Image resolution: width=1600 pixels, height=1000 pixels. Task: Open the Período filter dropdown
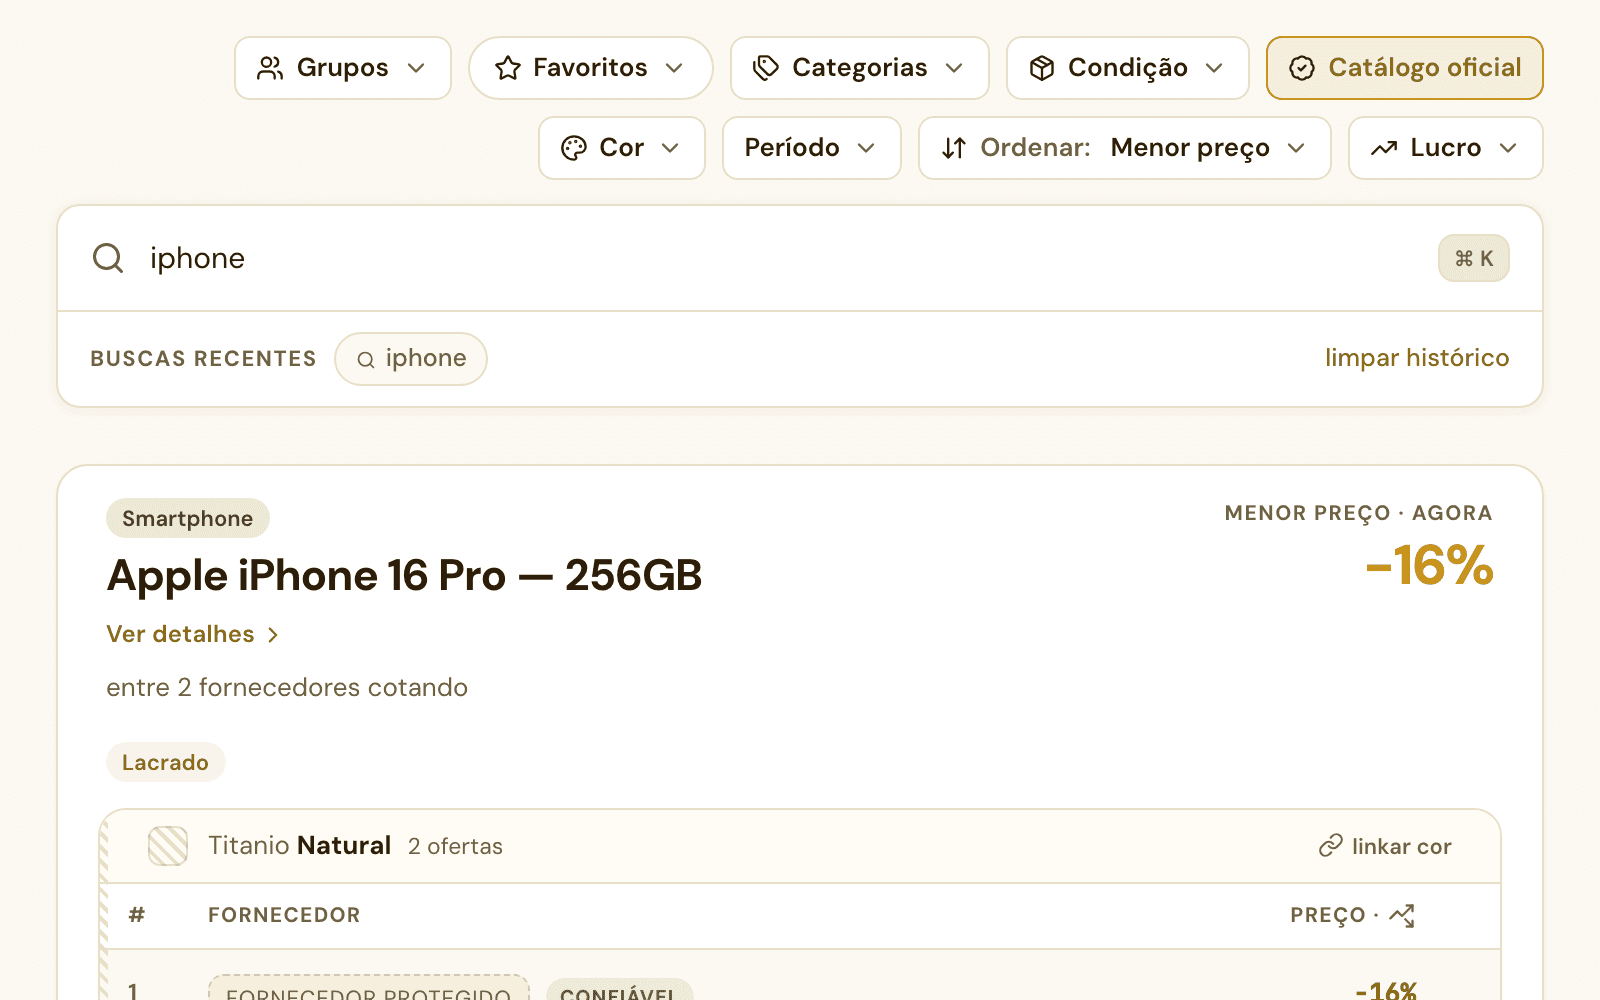[811, 148]
